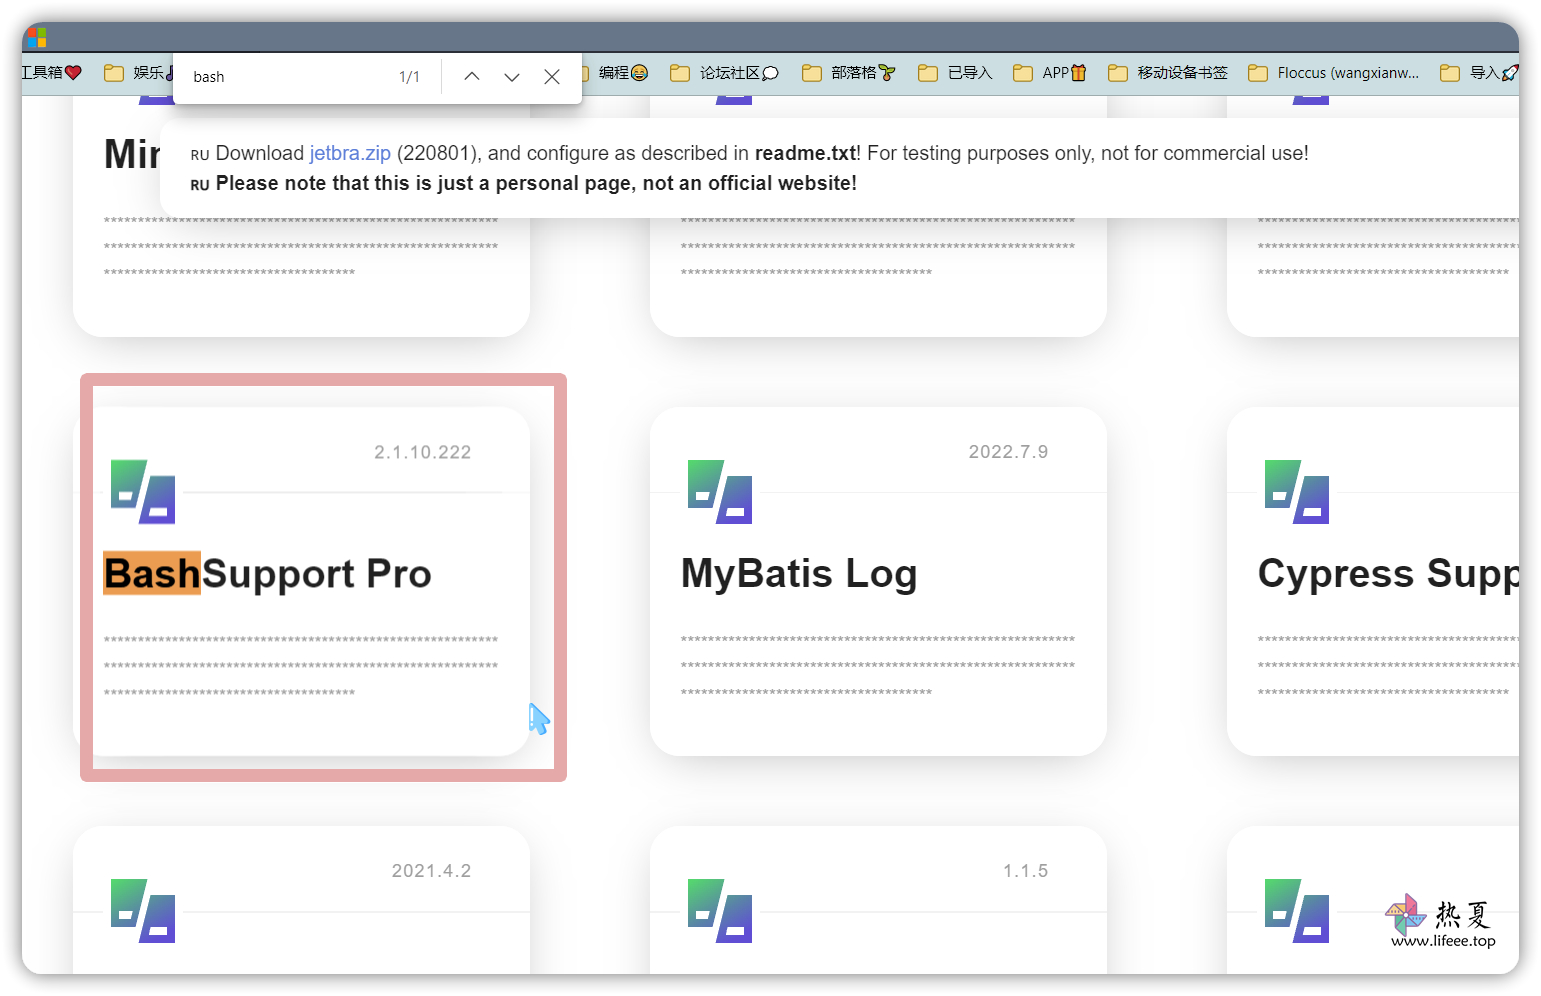The height and width of the screenshot is (996, 1541).
Task: Open the APP bookmark folder
Action: [x=1050, y=73]
